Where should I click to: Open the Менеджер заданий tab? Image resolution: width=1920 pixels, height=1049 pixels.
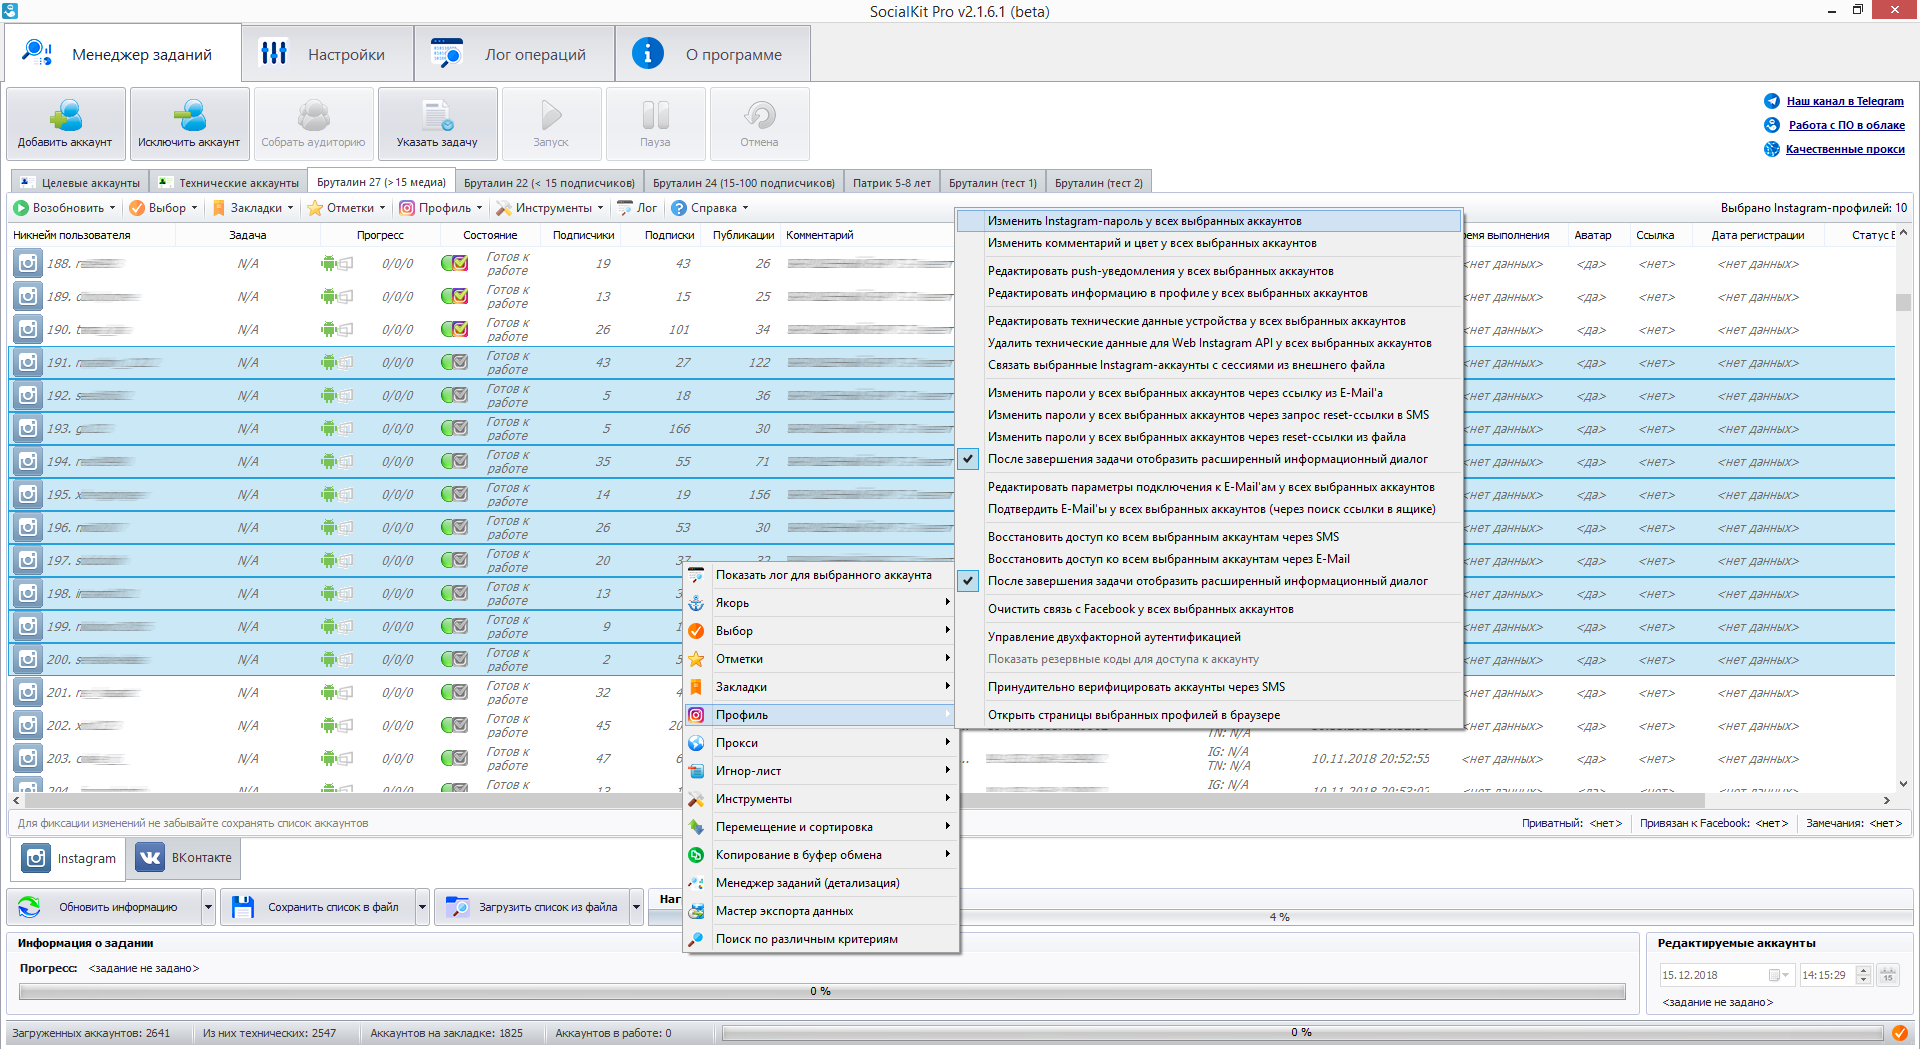pos(123,54)
